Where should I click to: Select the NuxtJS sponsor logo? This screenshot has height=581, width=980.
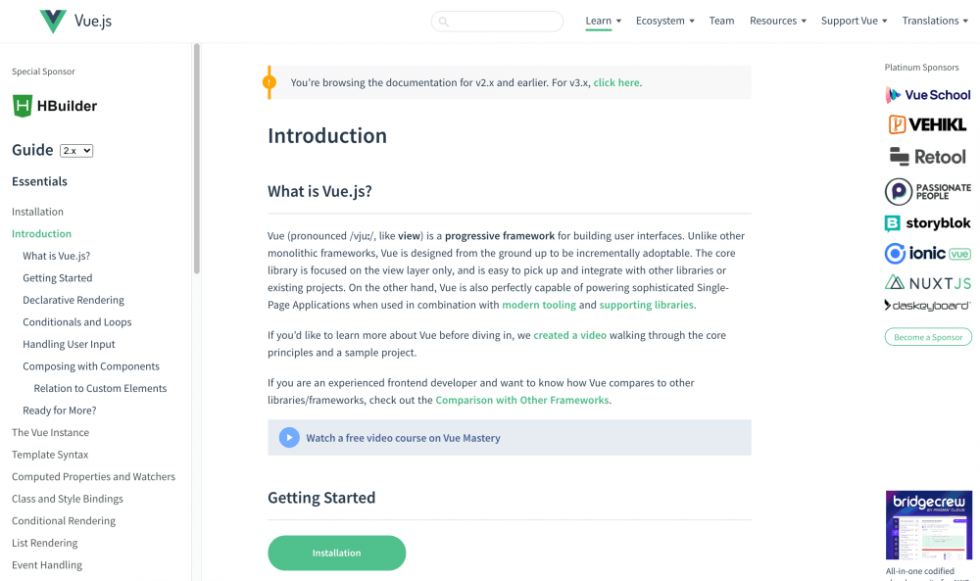tap(928, 283)
